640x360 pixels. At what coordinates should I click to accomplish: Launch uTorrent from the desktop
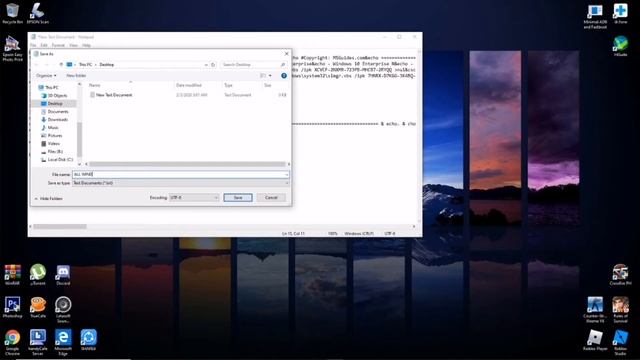click(x=38, y=274)
